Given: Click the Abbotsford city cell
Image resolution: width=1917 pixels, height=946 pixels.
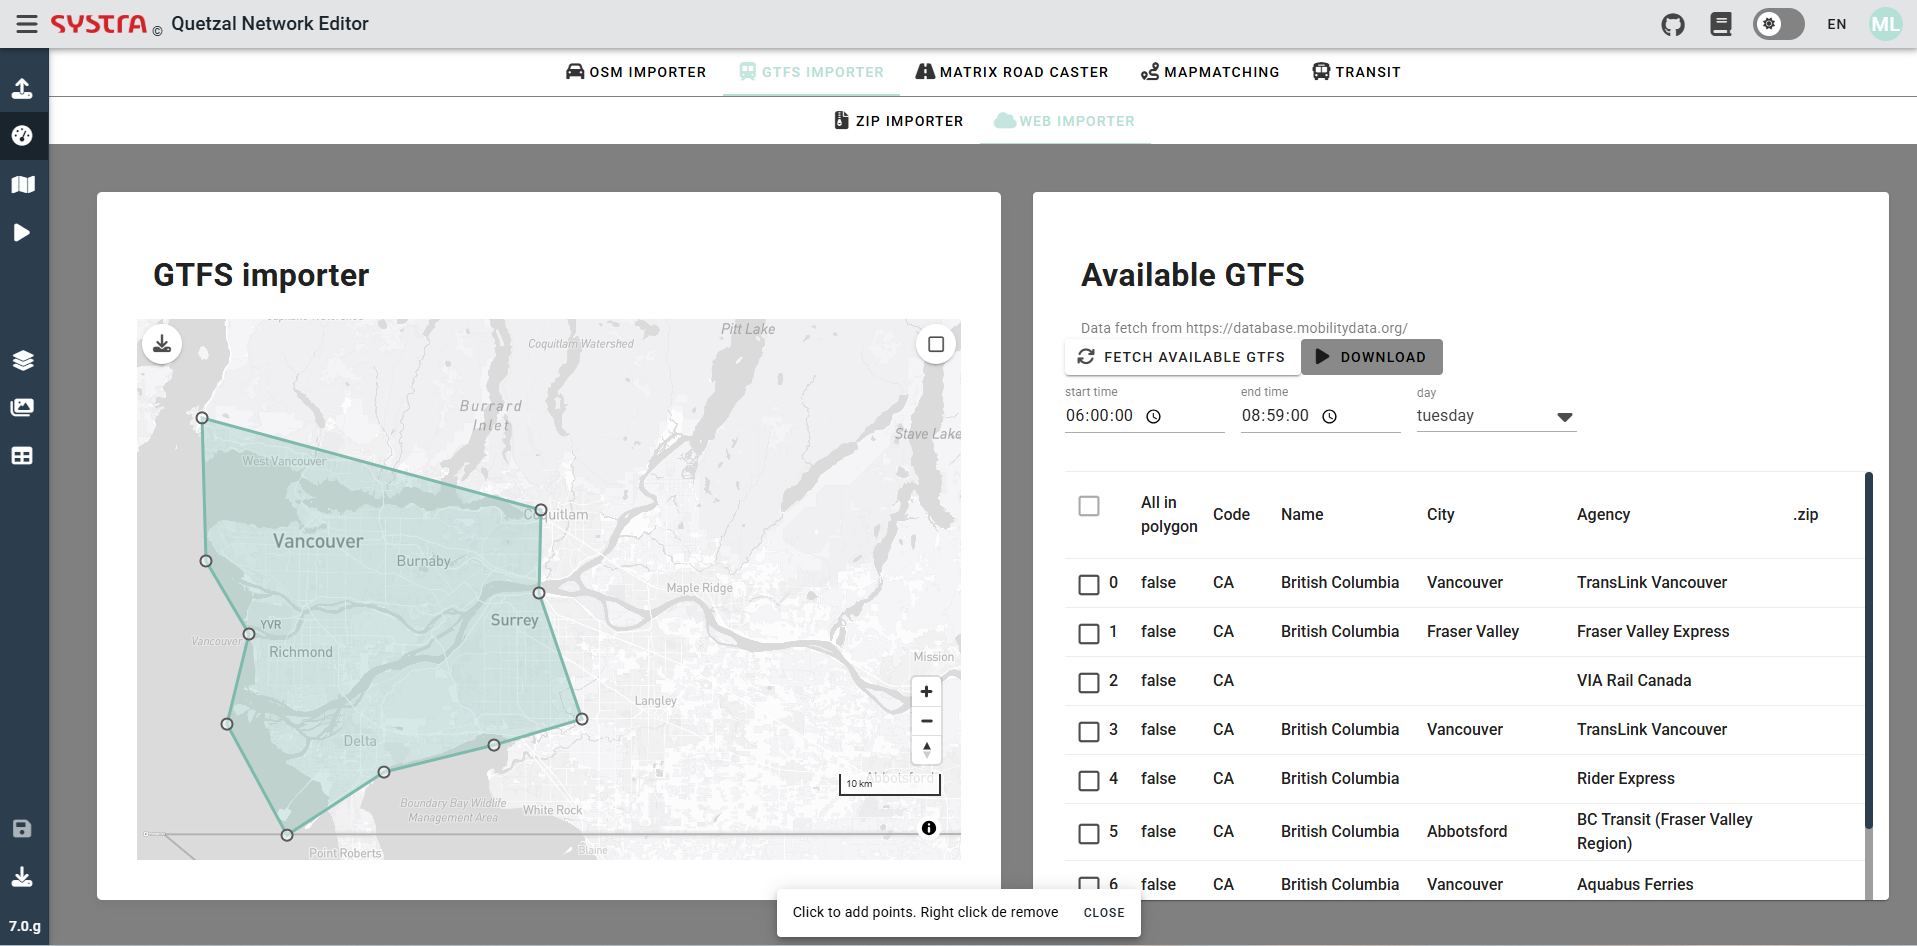Looking at the screenshot, I should click(1467, 831).
